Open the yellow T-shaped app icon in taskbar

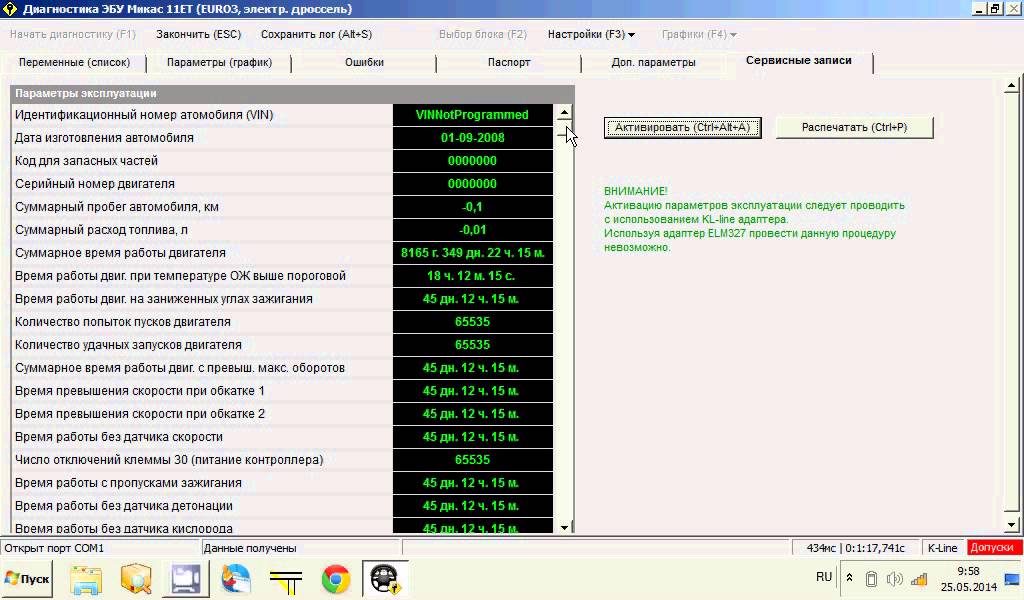click(286, 579)
